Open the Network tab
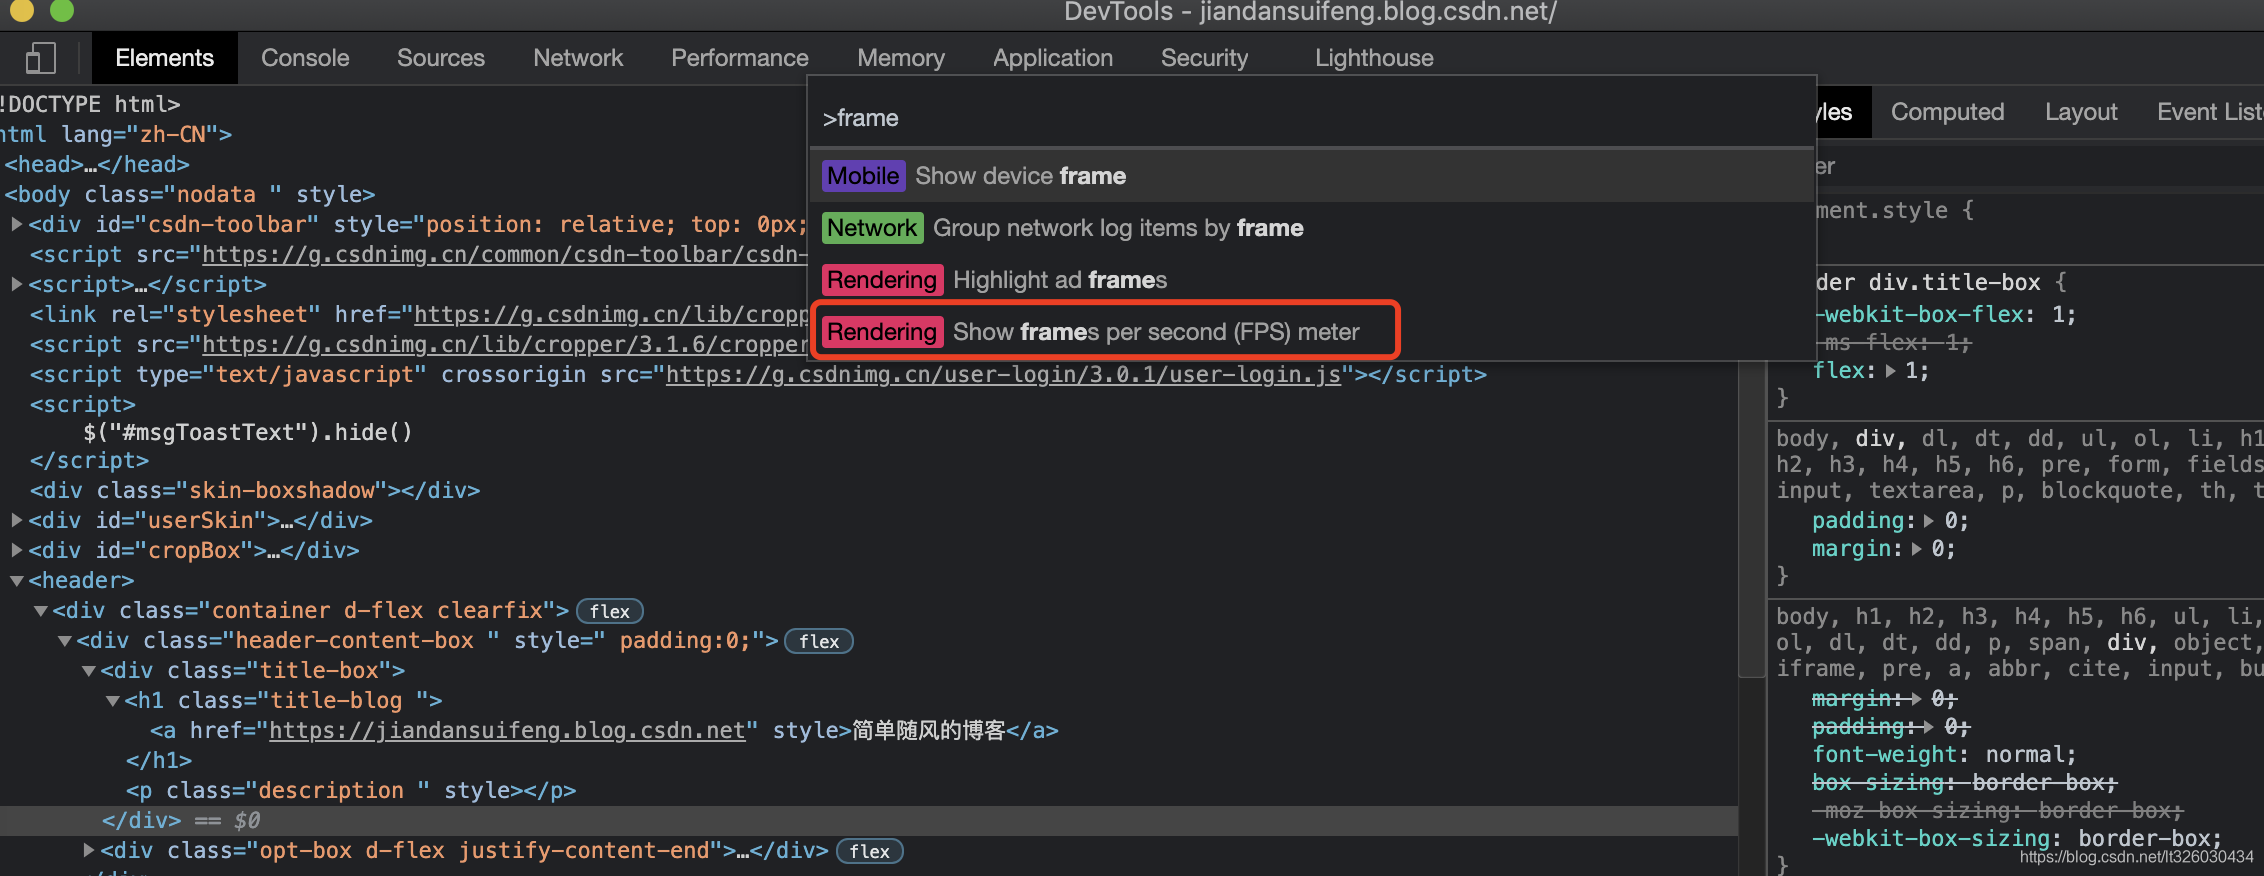 pyautogui.click(x=578, y=58)
